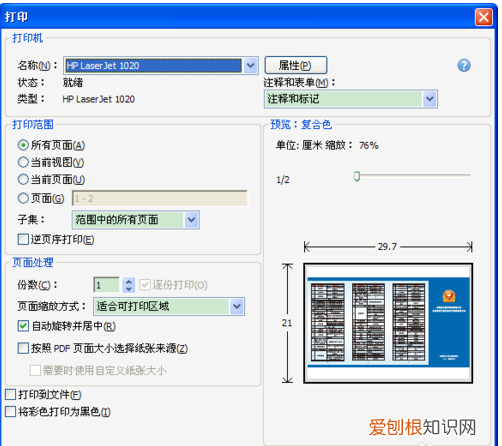This screenshot has width=502, height=446.
Task: Decrease copies with the stepper down arrow
Action: (x=129, y=289)
